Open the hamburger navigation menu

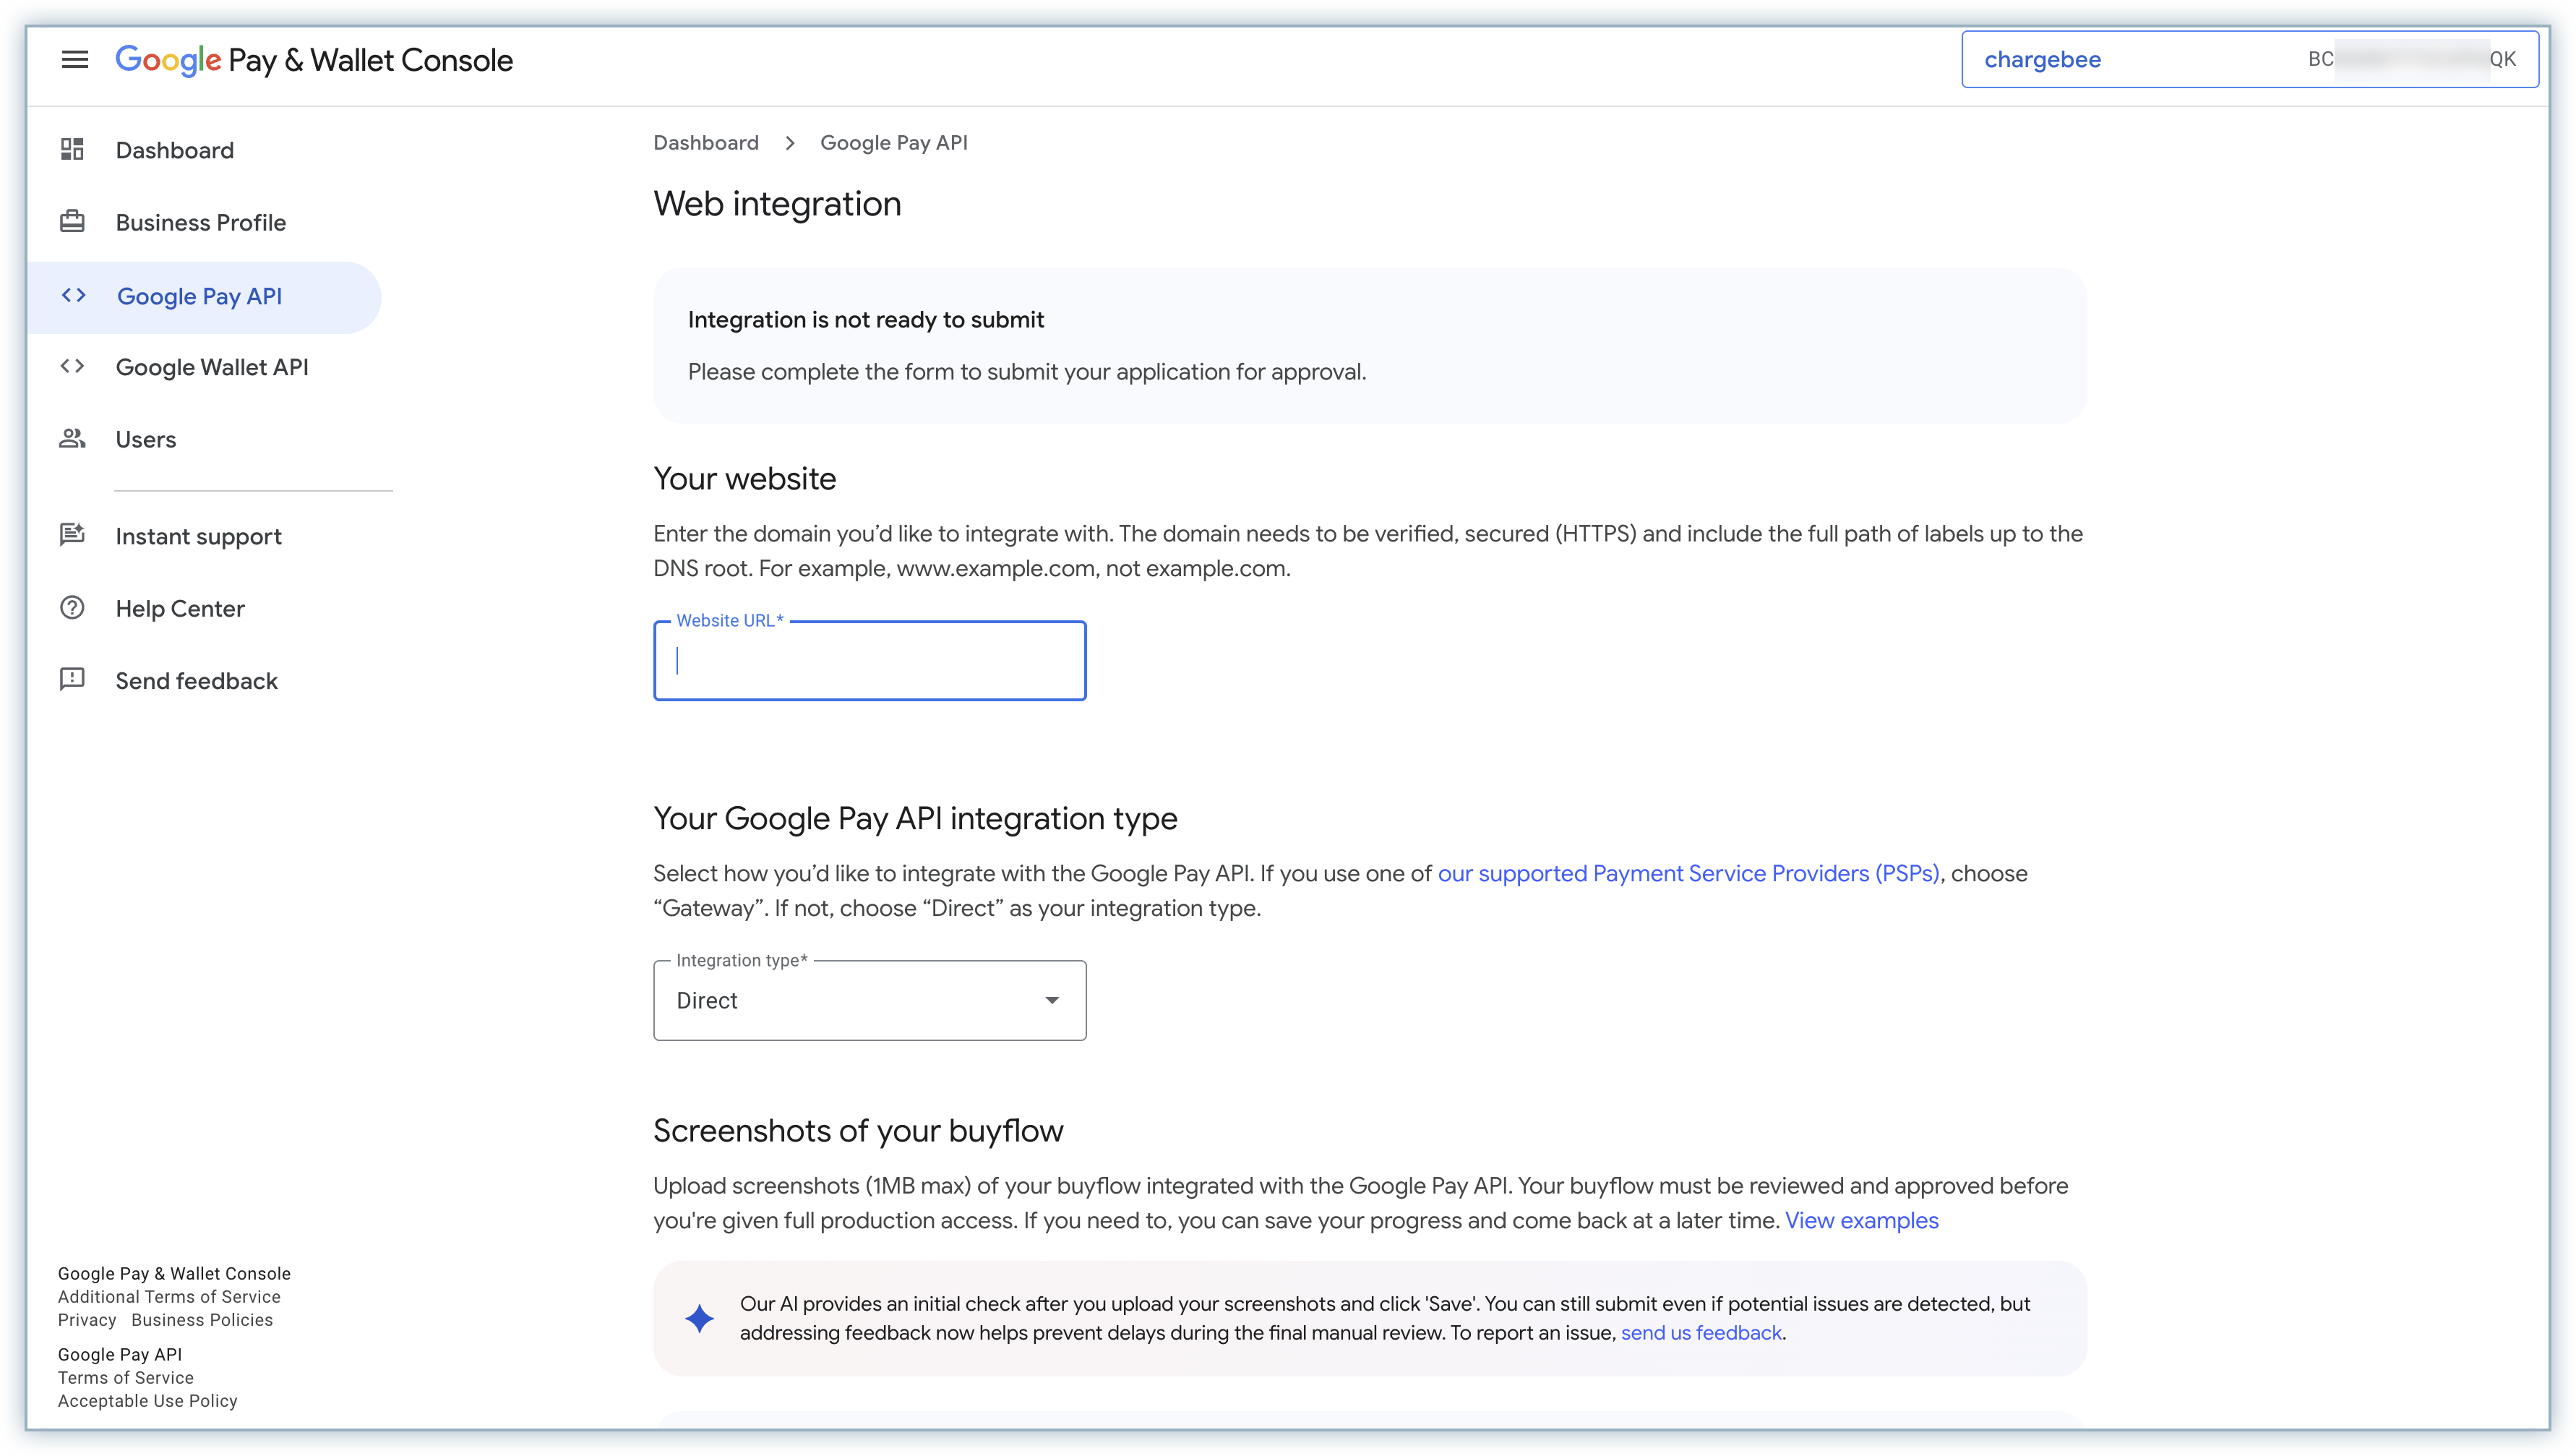(75, 60)
